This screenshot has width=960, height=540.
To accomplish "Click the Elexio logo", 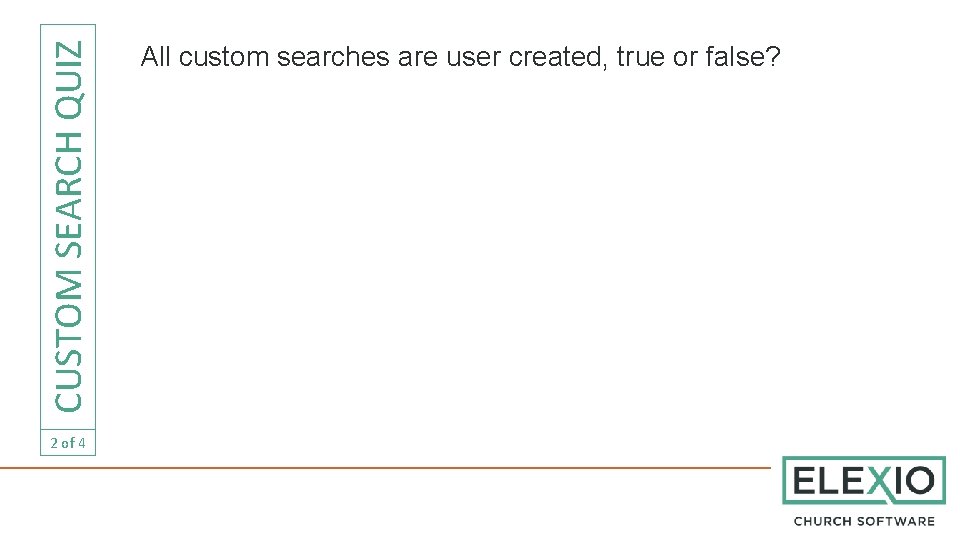I will point(864,492).
